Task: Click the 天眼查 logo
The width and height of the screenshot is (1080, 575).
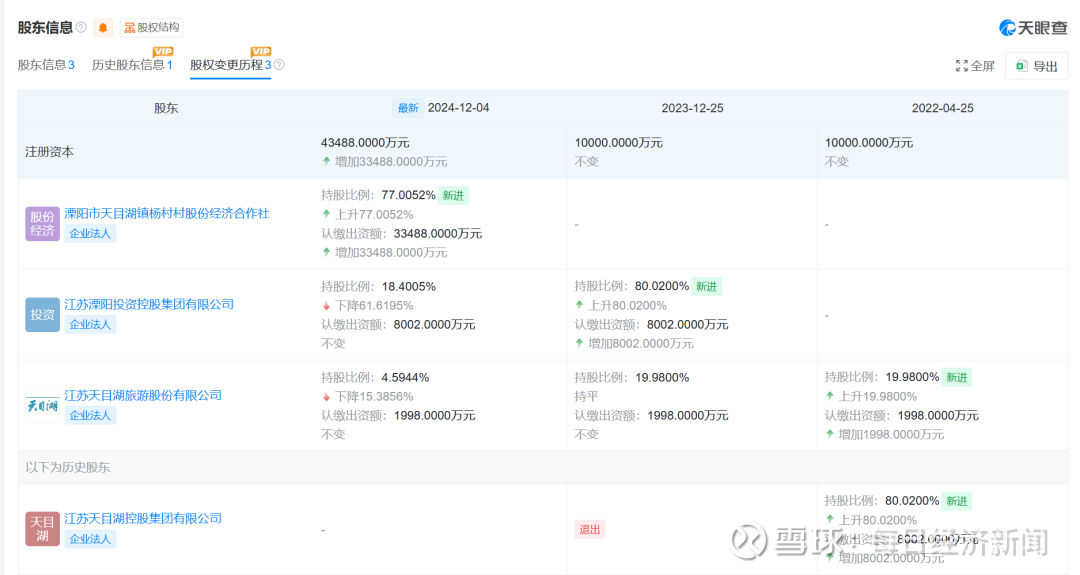Action: coord(1032,28)
